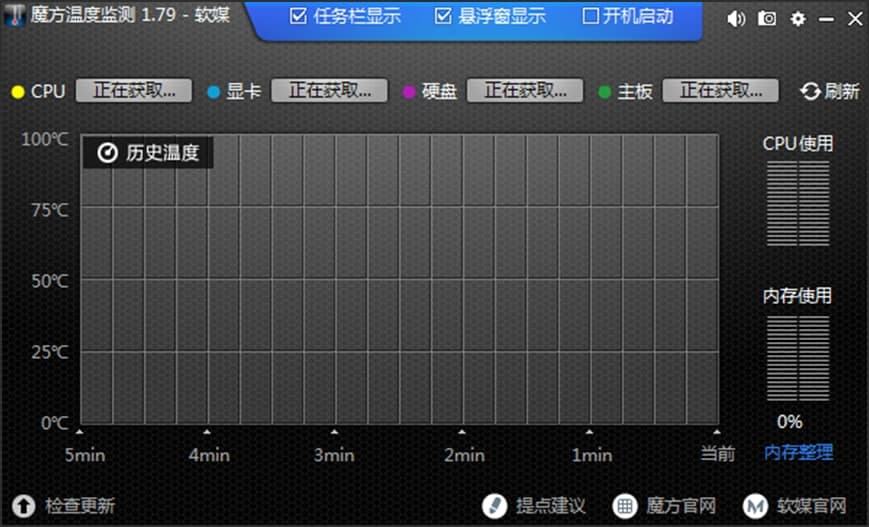Open the 提点建议 link text
The height and width of the screenshot is (527, 869).
point(550,505)
